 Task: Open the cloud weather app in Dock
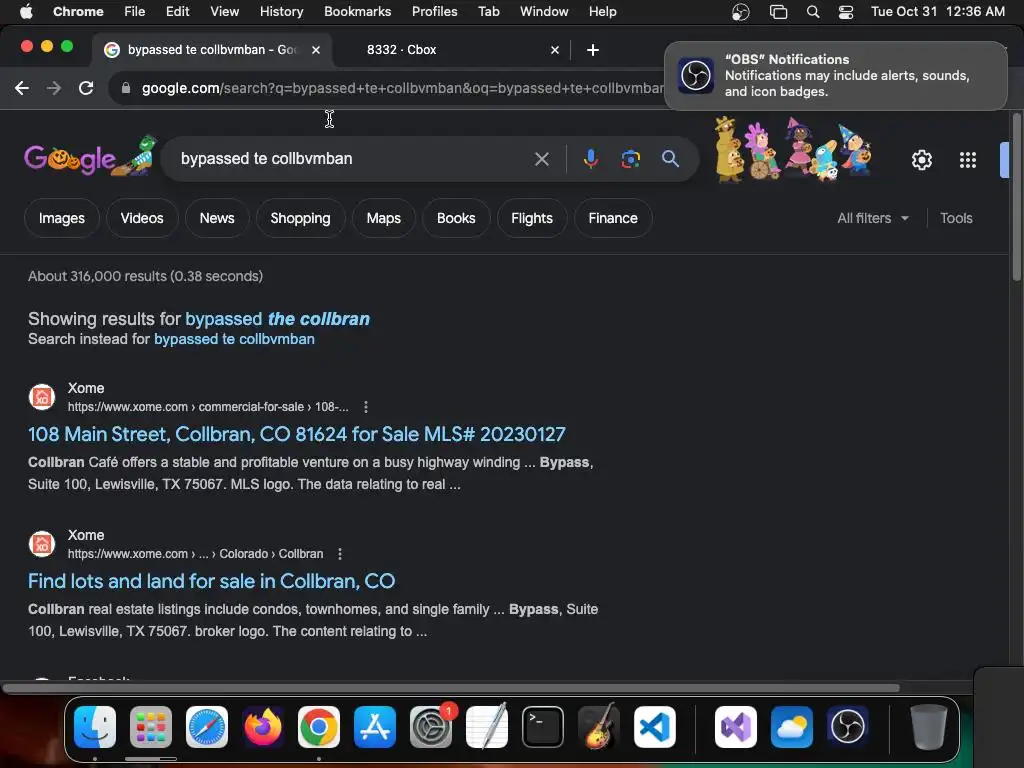(x=792, y=727)
